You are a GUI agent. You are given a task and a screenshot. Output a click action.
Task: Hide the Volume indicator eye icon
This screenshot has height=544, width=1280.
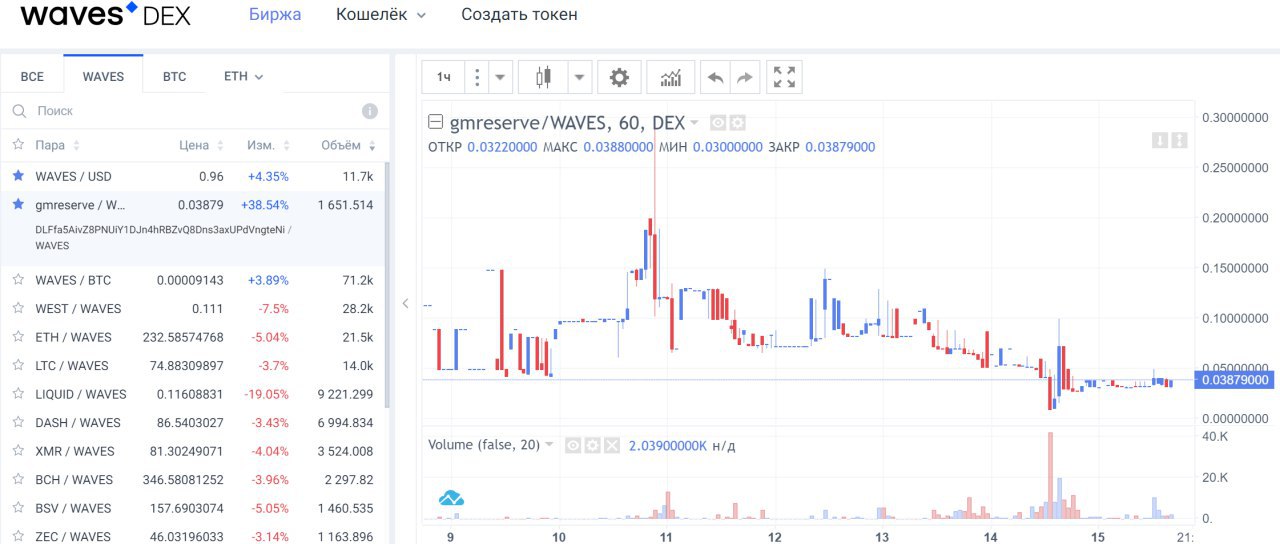click(573, 445)
